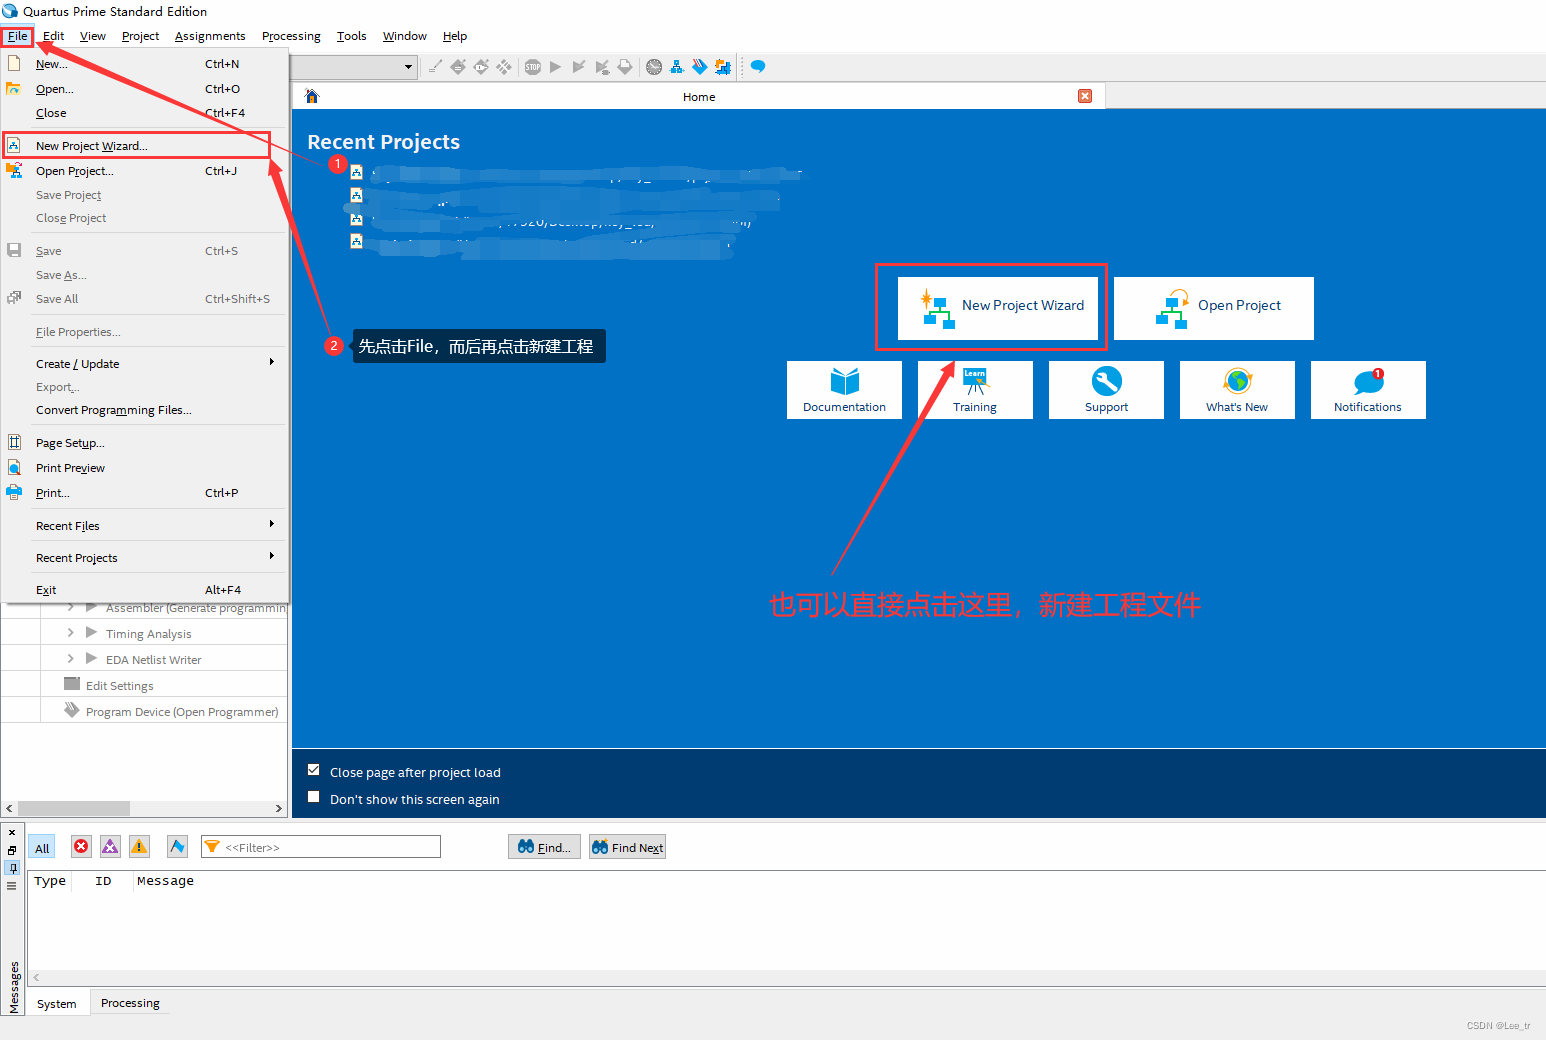Click the compilation report toolbar icon
The image size is (1546, 1040).
625,67
